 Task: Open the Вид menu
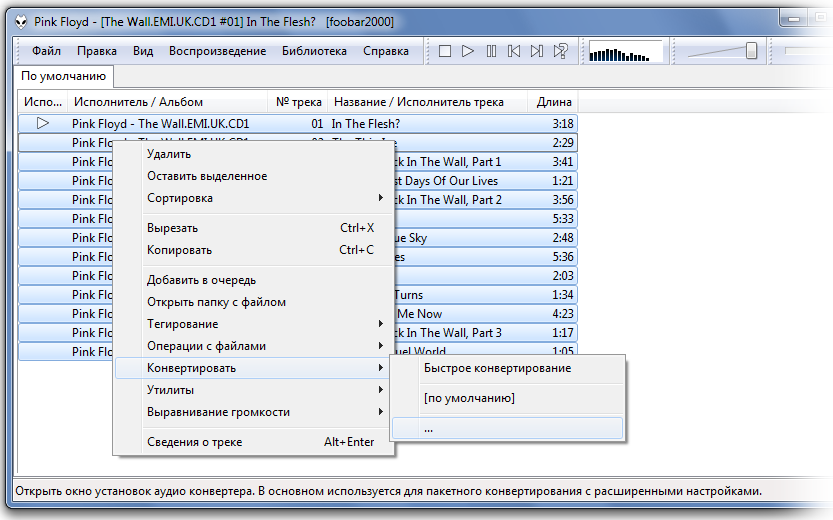tap(143, 51)
